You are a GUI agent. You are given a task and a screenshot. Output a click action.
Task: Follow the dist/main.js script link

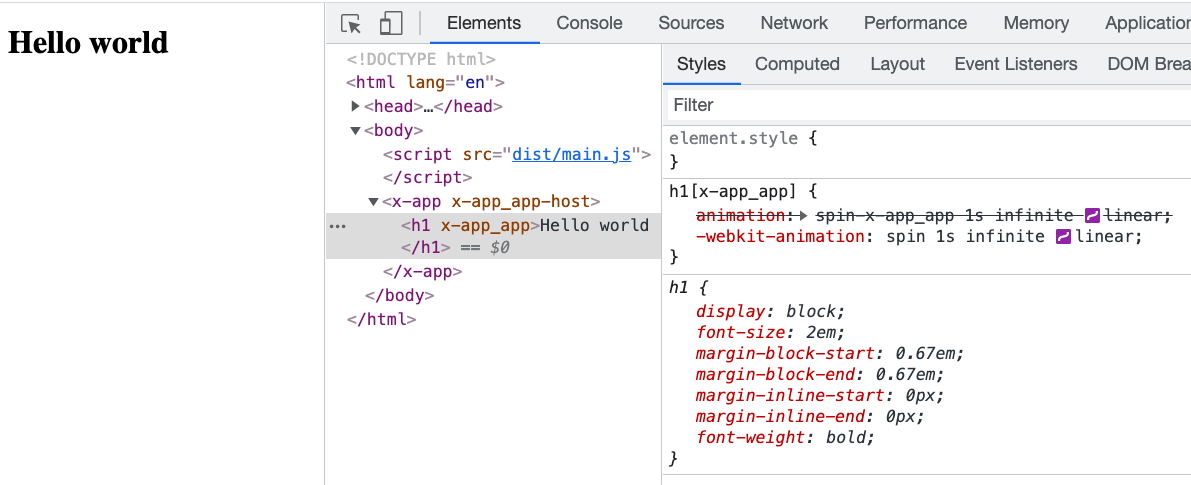pyautogui.click(x=572, y=155)
